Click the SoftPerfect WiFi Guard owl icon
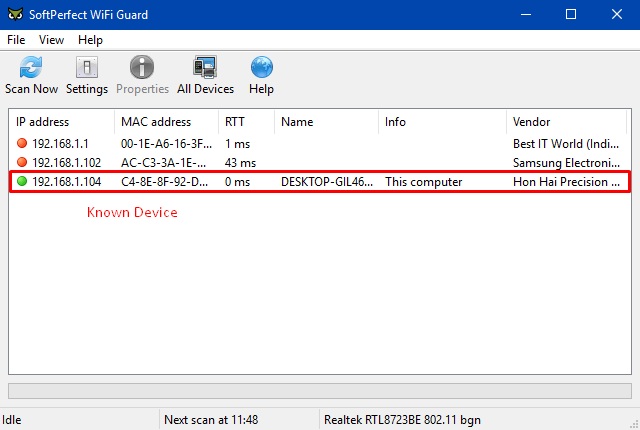Viewport: 640px width, 430px height. (16, 15)
